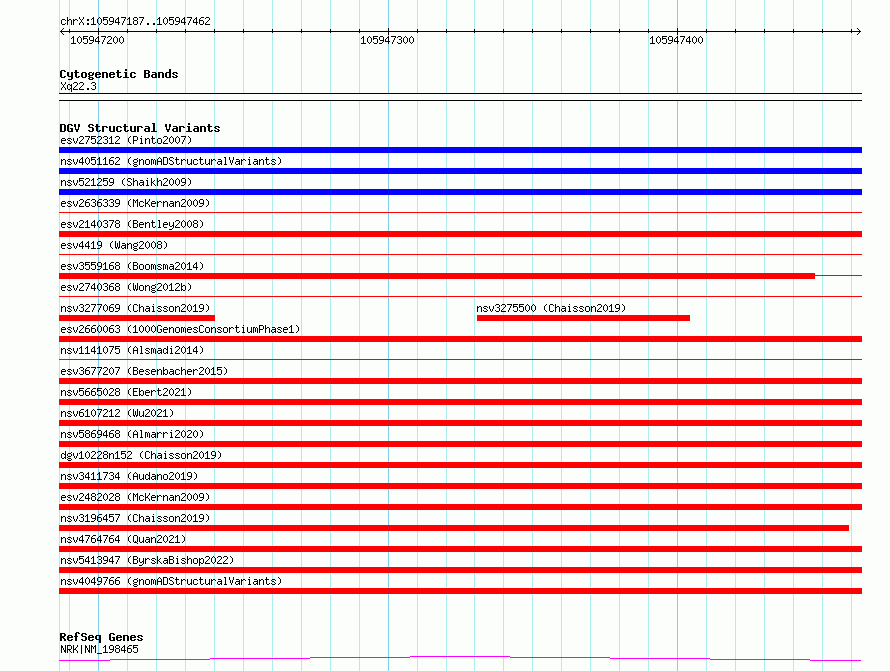
Task: Click the left arrow on the ruler
Action: click(62, 31)
